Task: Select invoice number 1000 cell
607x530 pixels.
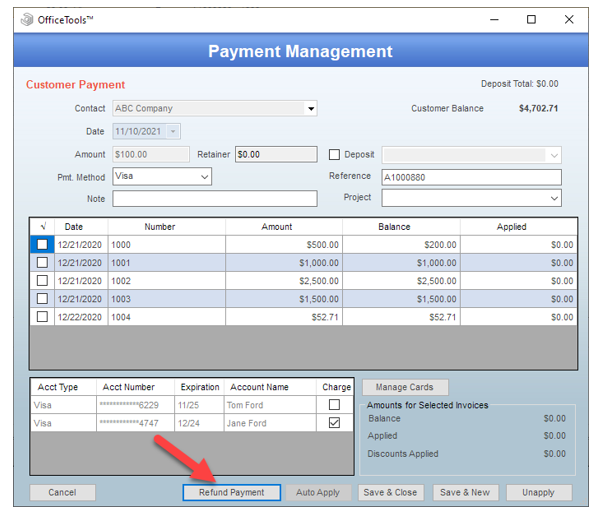Action: [166, 245]
